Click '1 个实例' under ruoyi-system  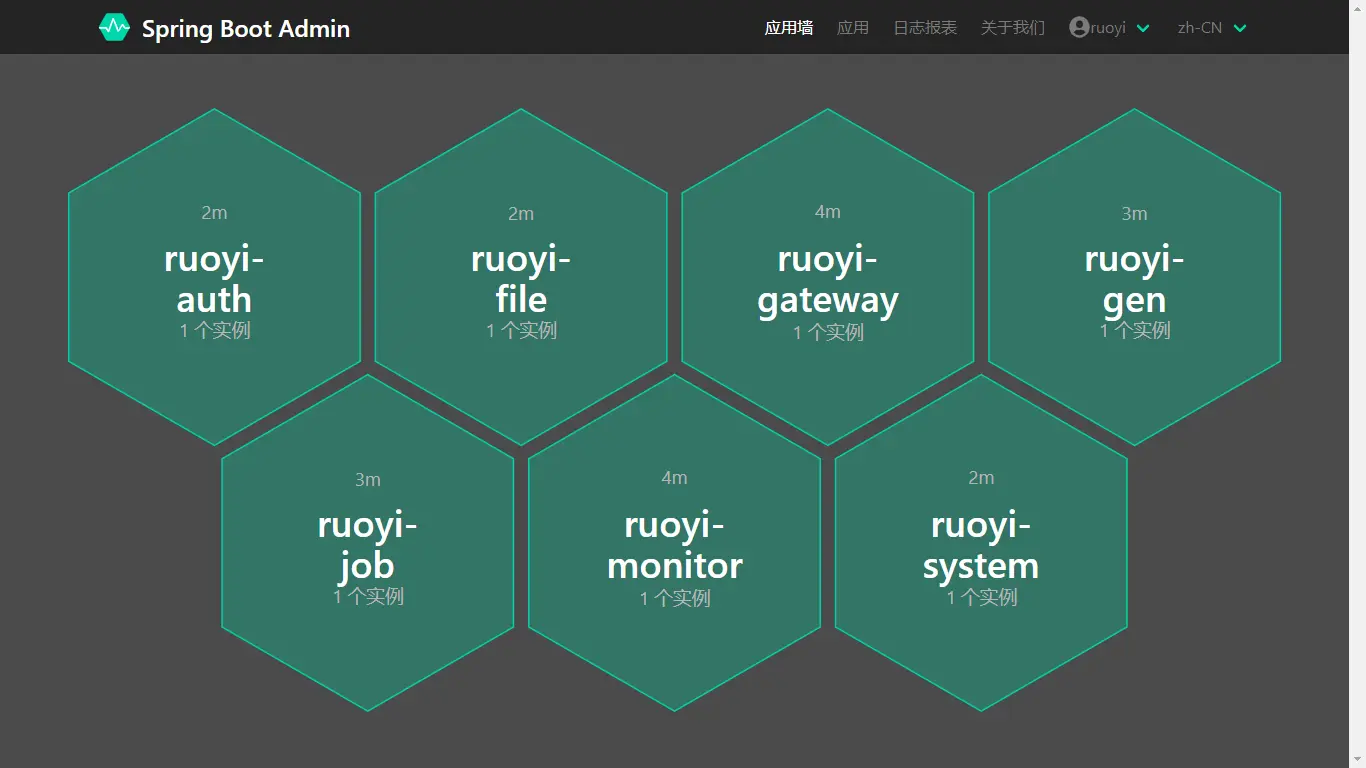[x=981, y=597]
